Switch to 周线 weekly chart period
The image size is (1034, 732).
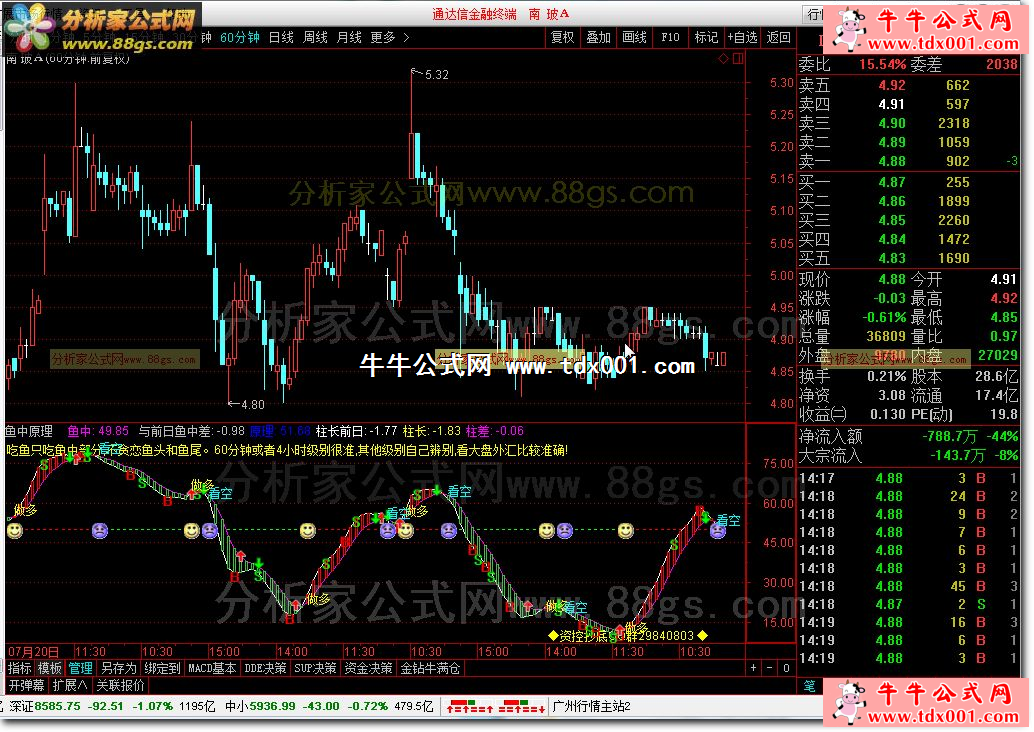point(315,38)
